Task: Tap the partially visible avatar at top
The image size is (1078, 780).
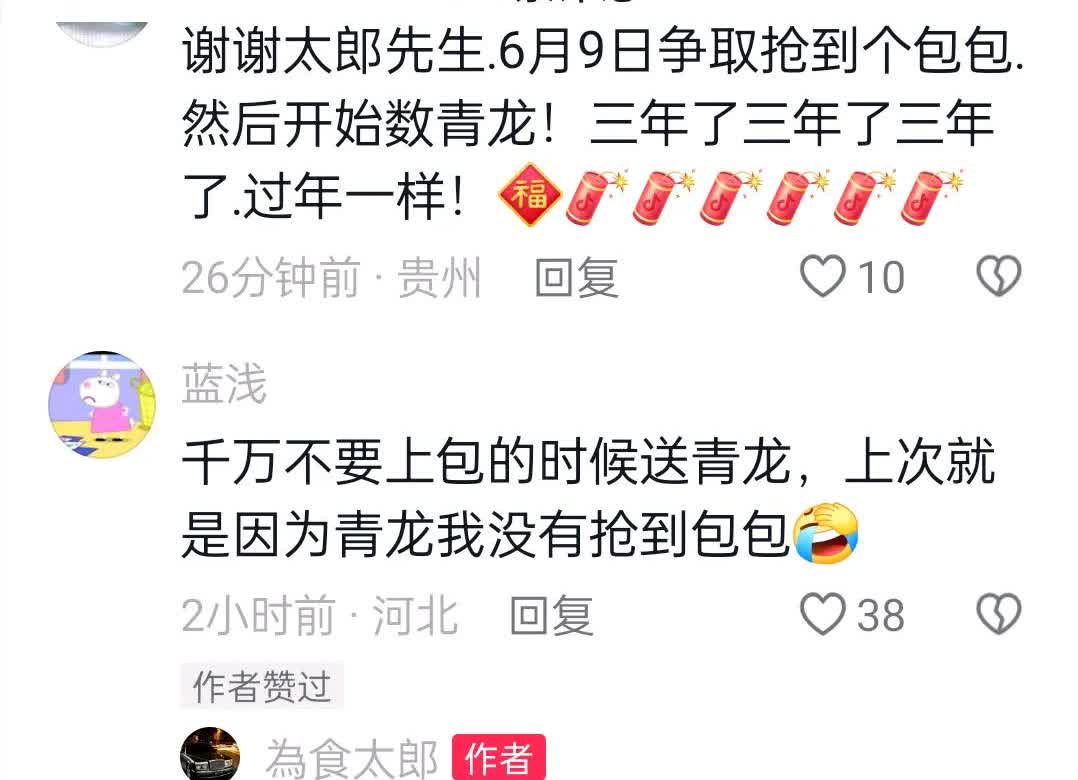Action: coord(102,34)
